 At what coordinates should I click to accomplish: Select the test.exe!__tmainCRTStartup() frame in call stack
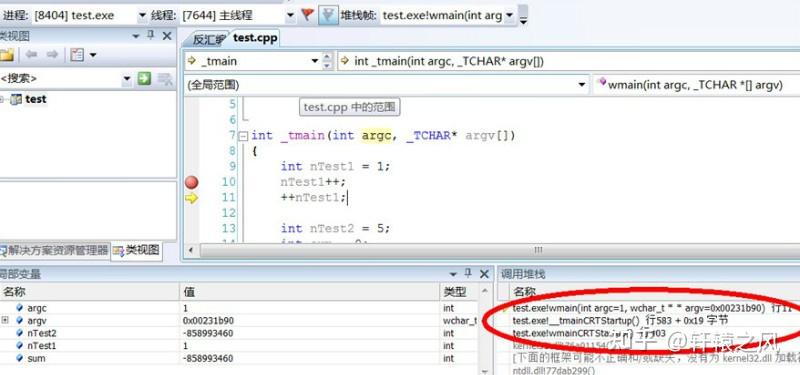tap(620, 320)
